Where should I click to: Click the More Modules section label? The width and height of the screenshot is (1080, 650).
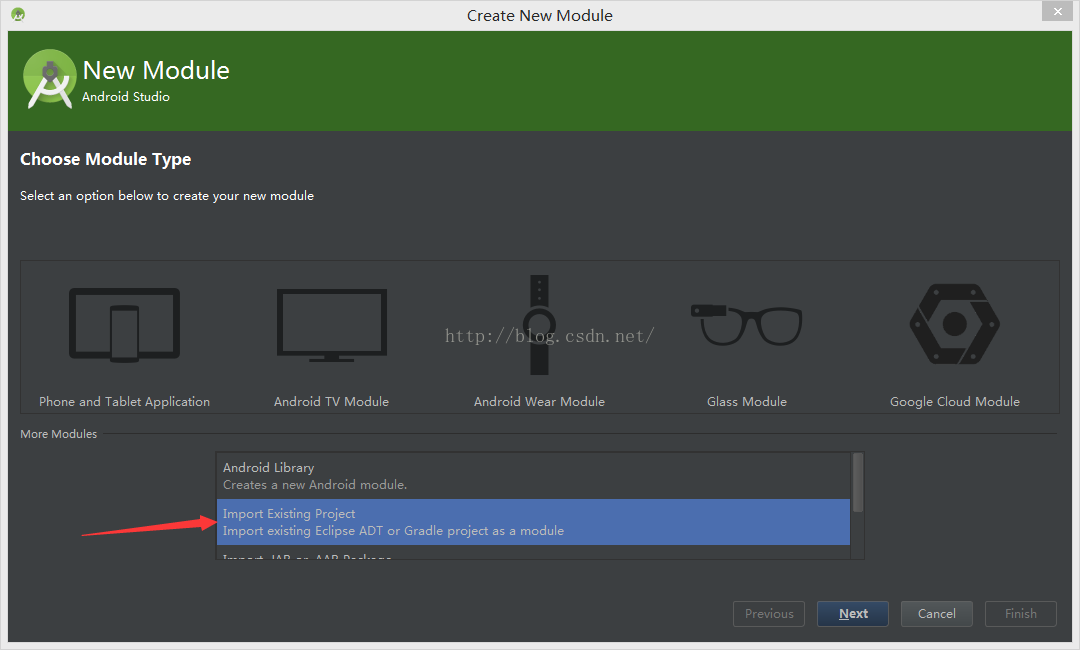point(59,434)
